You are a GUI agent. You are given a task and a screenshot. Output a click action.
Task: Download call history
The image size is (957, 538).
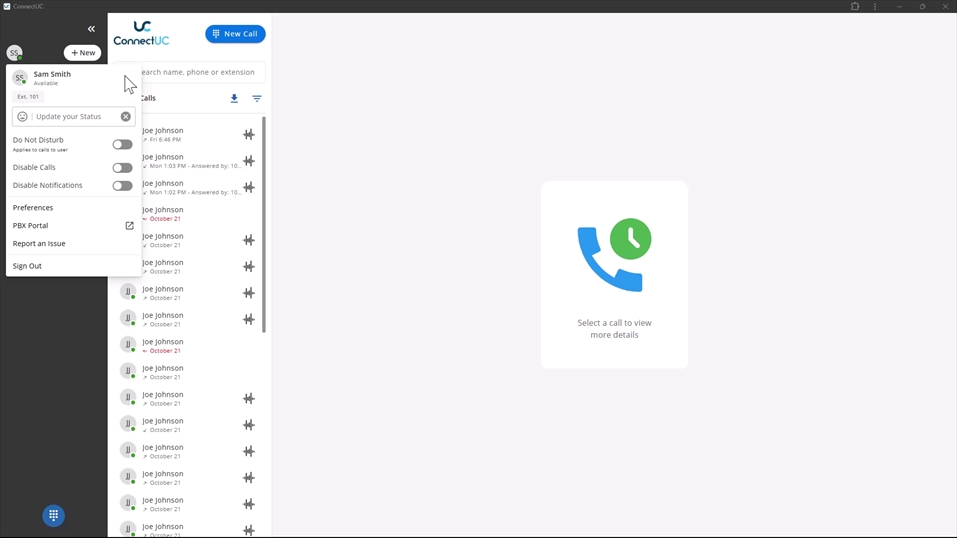click(234, 99)
